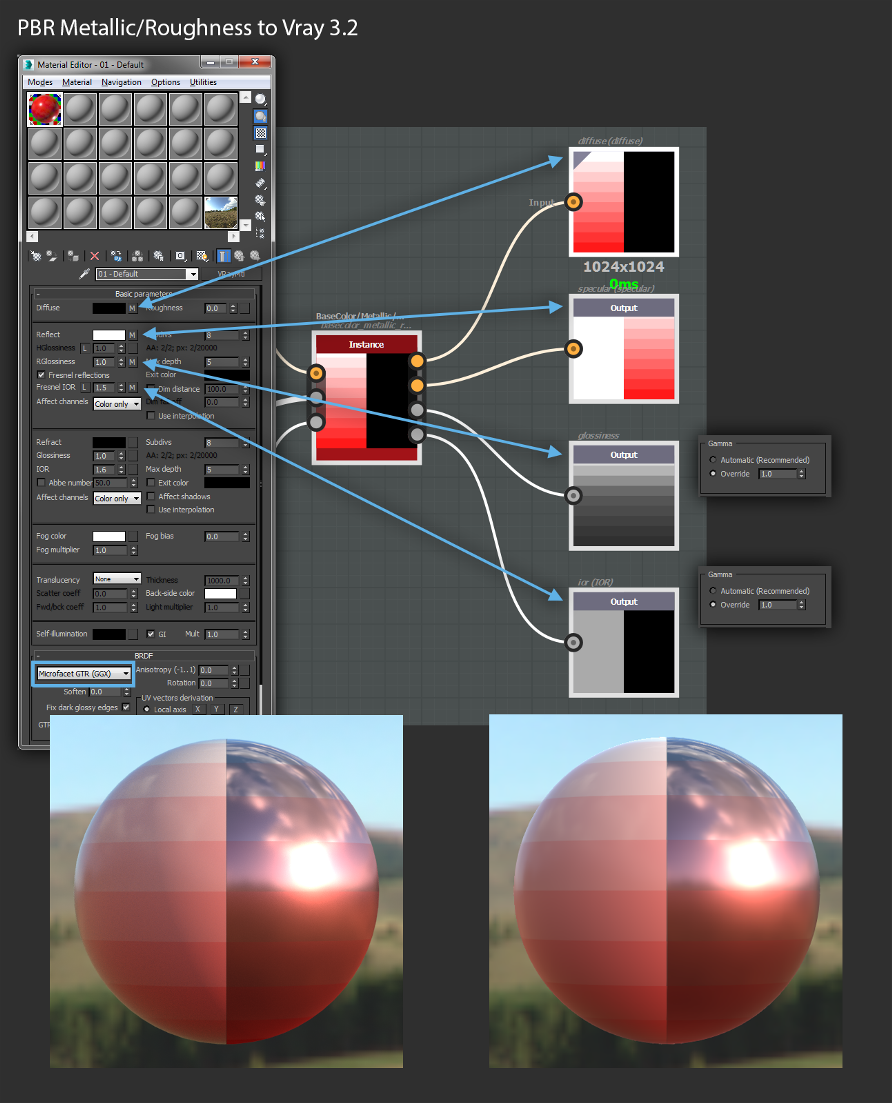Image resolution: width=892 pixels, height=1103 pixels.
Task: Click the red Instance node in graph
Action: [367, 397]
